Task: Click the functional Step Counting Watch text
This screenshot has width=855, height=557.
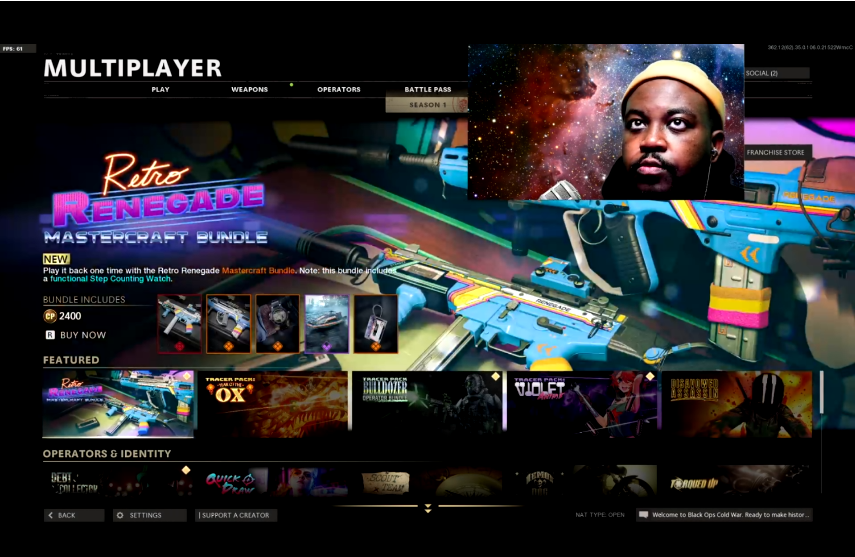Action: pos(111,279)
